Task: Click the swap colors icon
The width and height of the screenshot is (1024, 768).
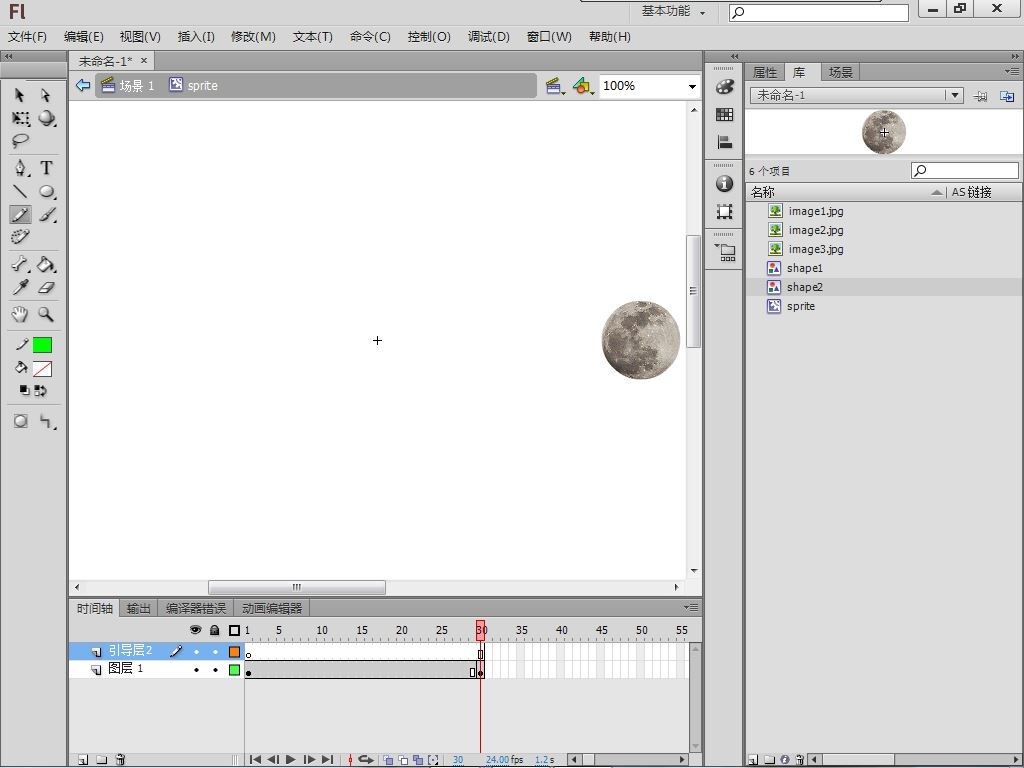Action: [x=40, y=391]
